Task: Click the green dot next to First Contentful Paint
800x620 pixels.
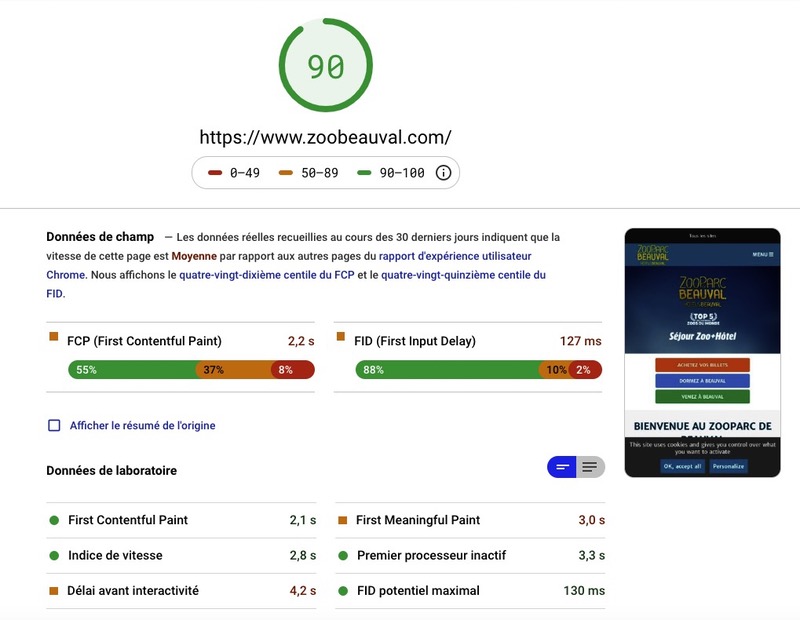Action: pyautogui.click(x=54, y=520)
